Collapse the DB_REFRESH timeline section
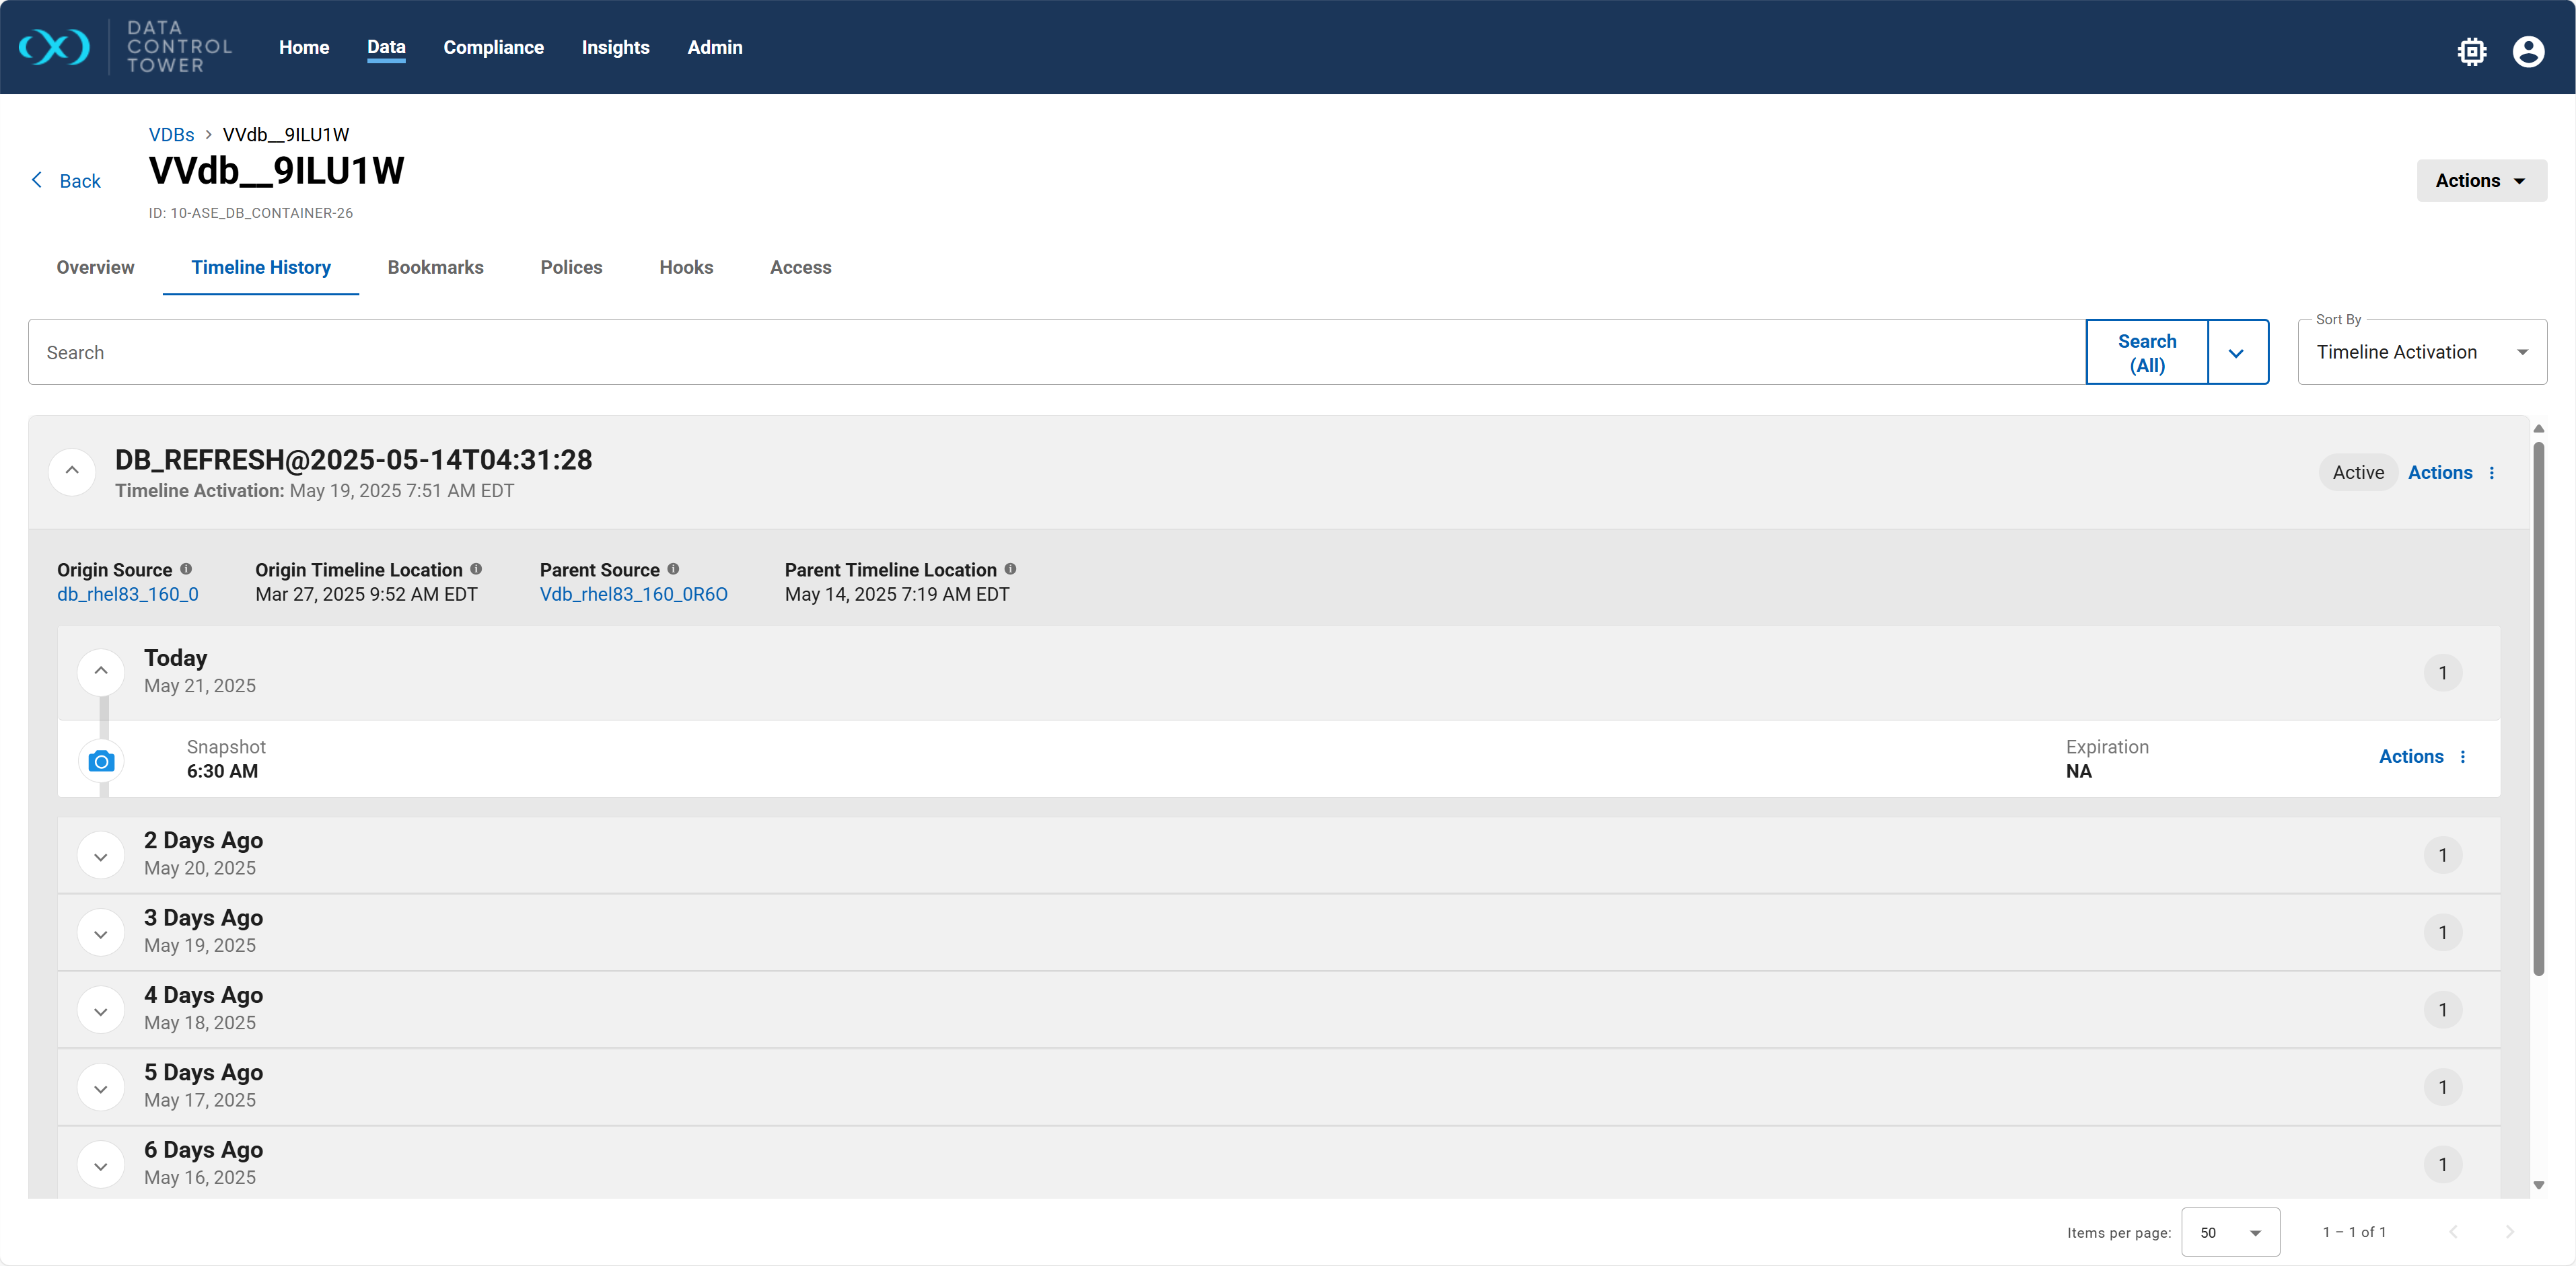 pyautogui.click(x=72, y=471)
